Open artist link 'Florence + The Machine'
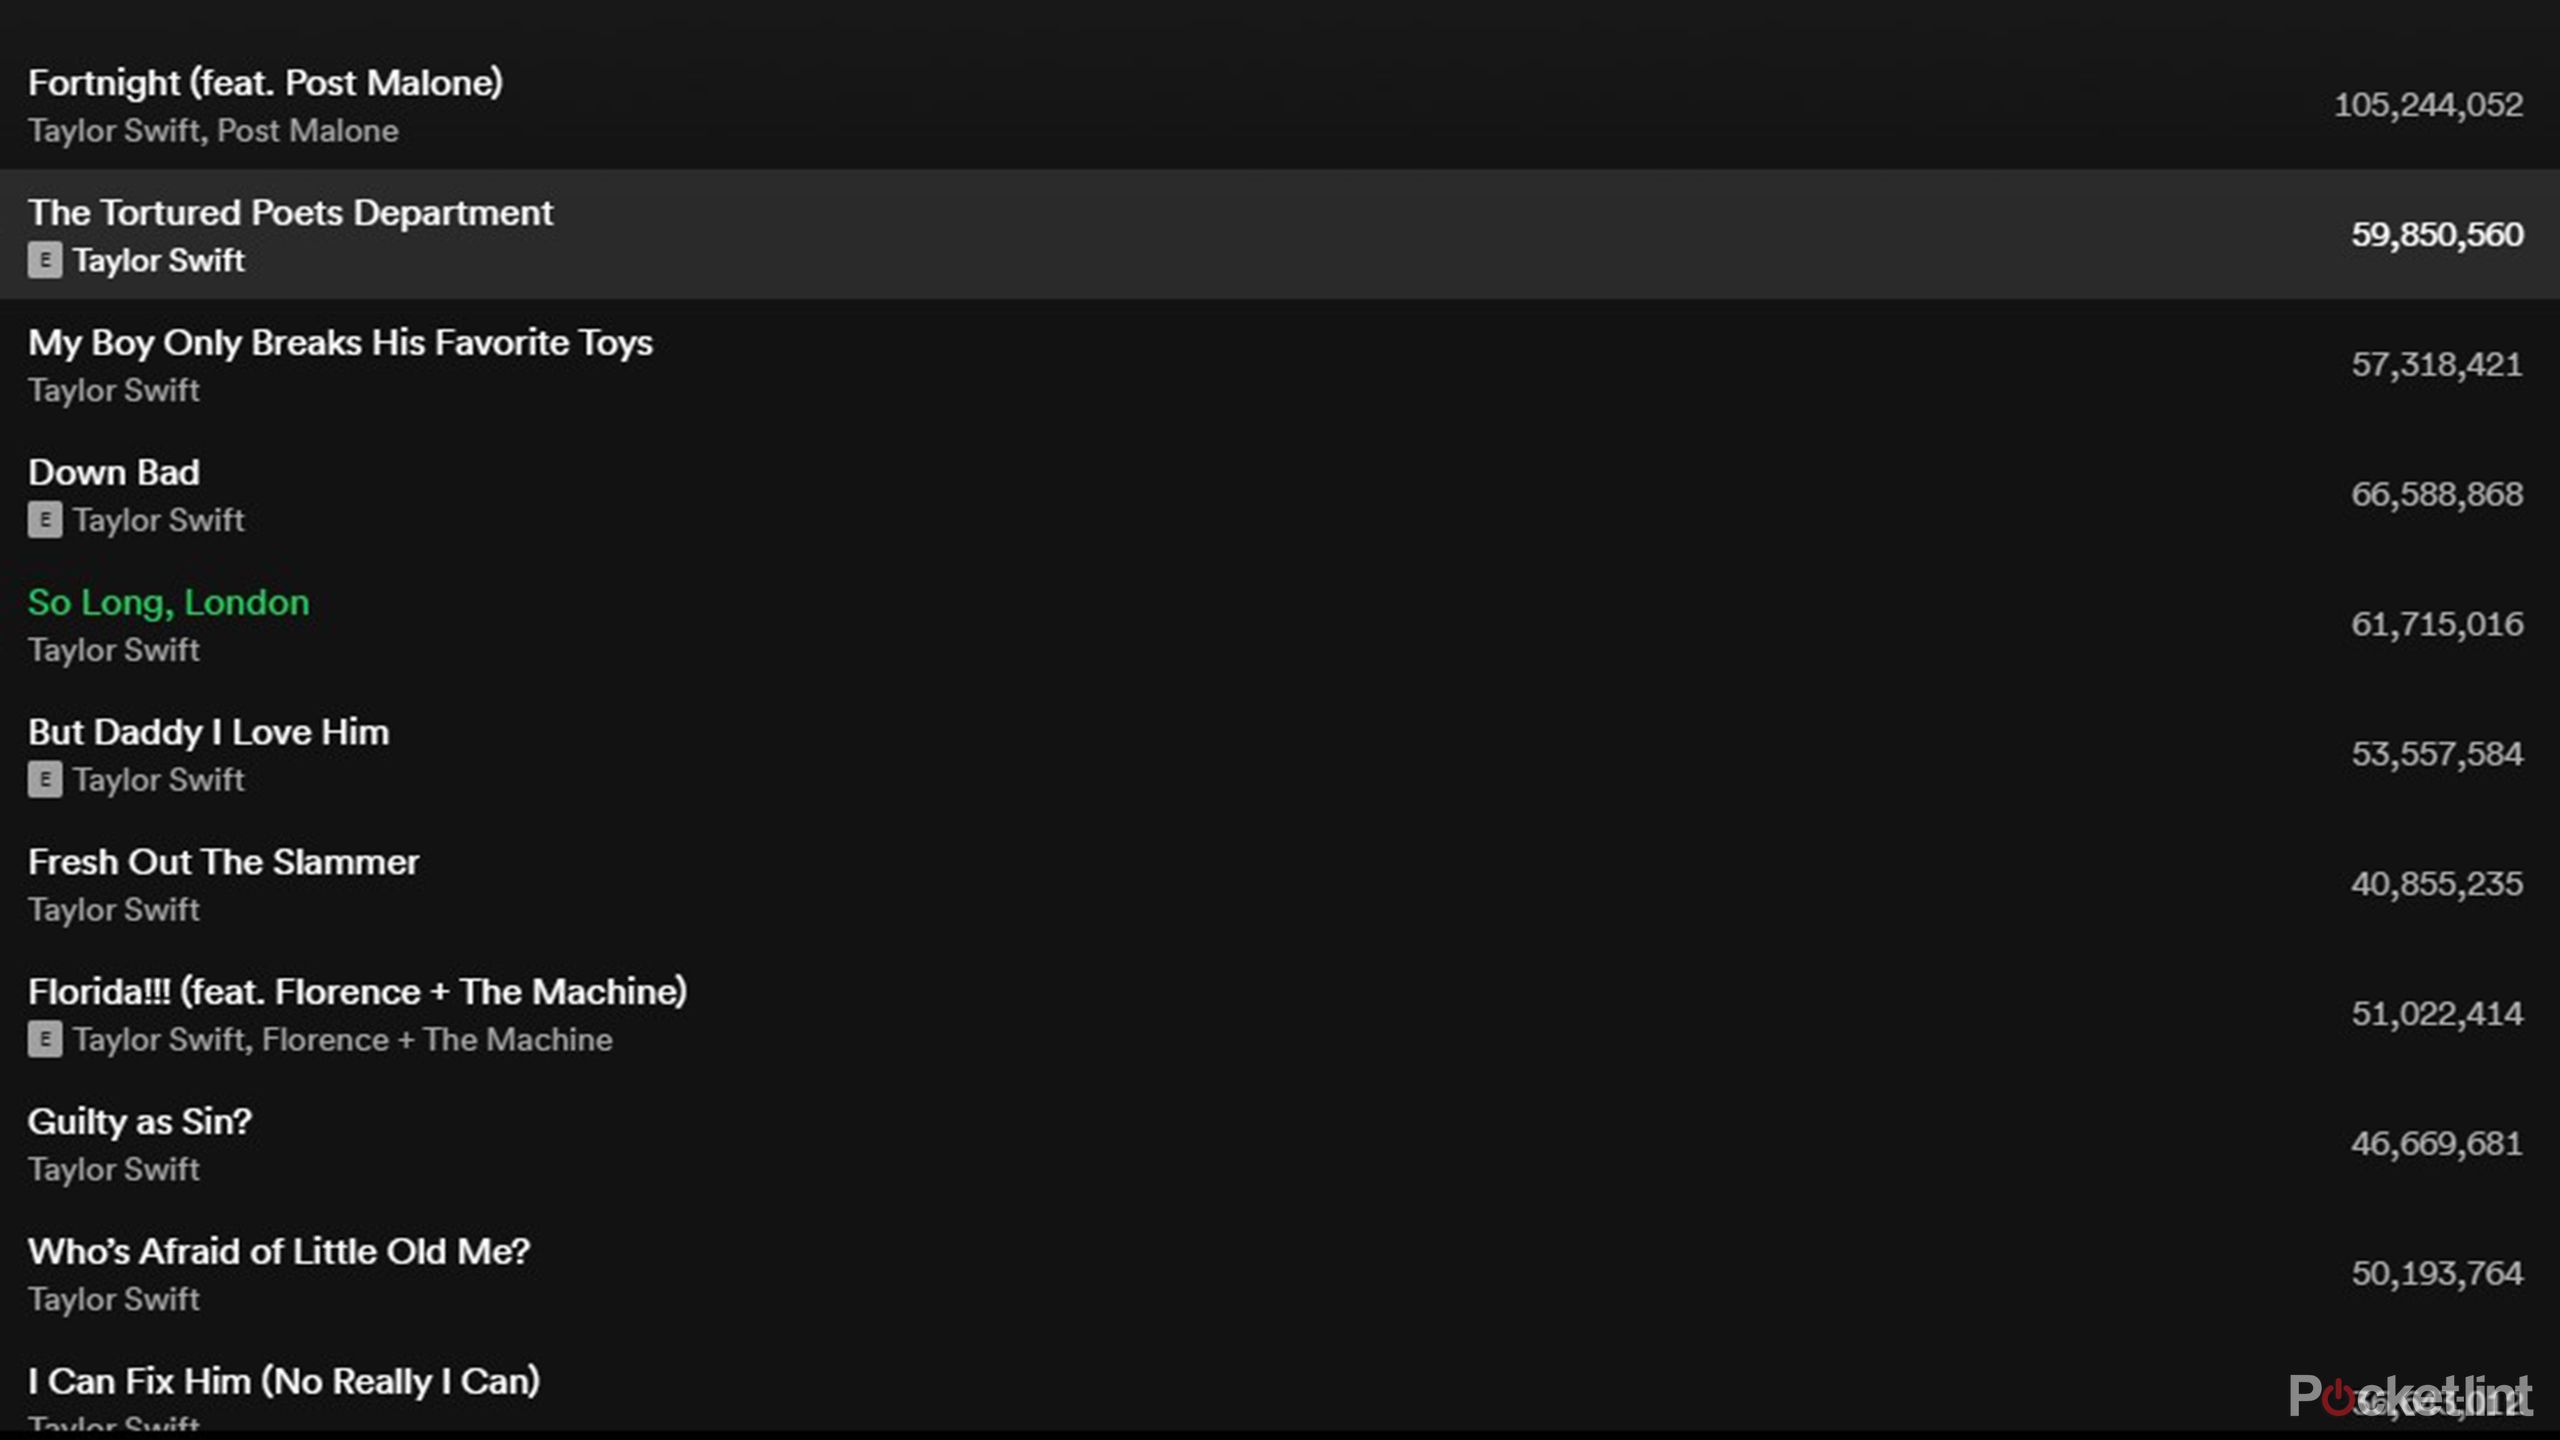2560x1440 pixels. click(437, 1040)
